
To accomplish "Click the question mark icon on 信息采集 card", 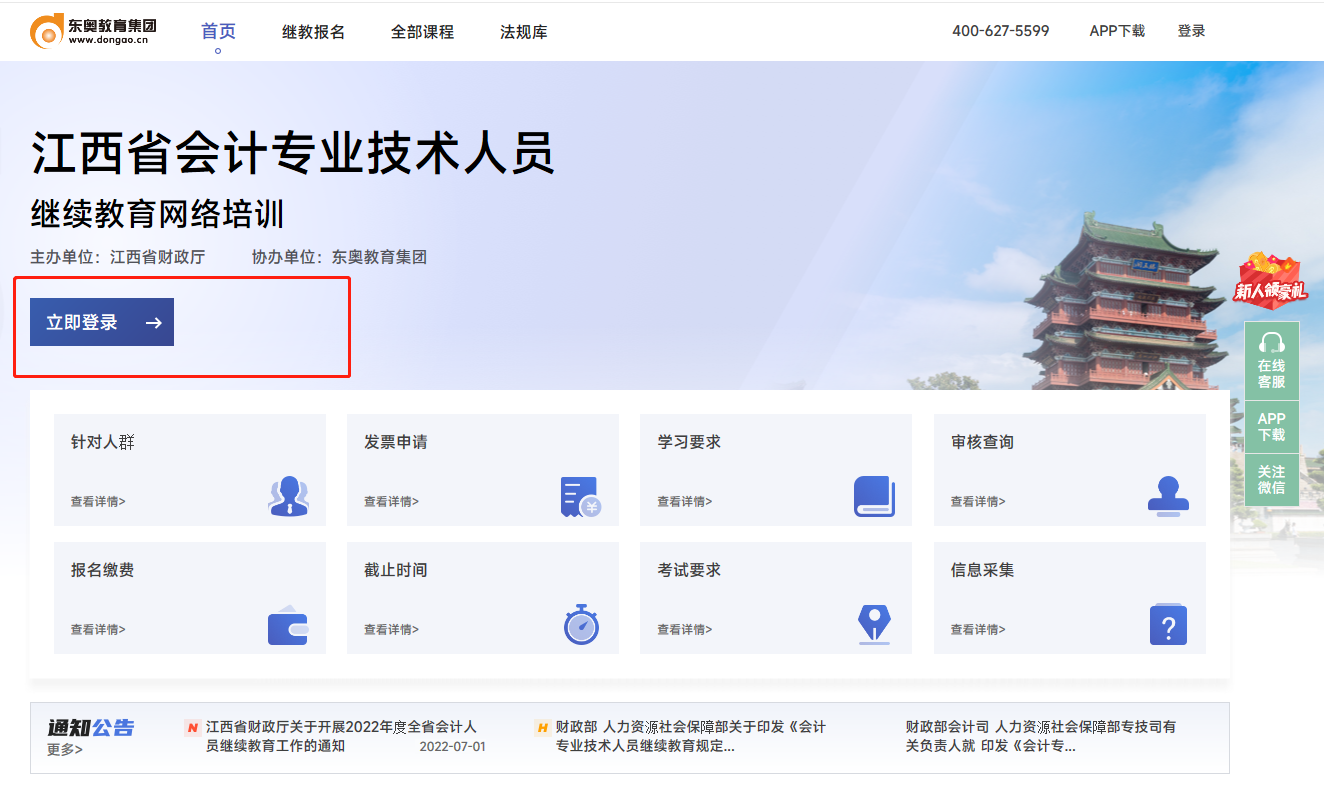I will click(x=1167, y=625).
